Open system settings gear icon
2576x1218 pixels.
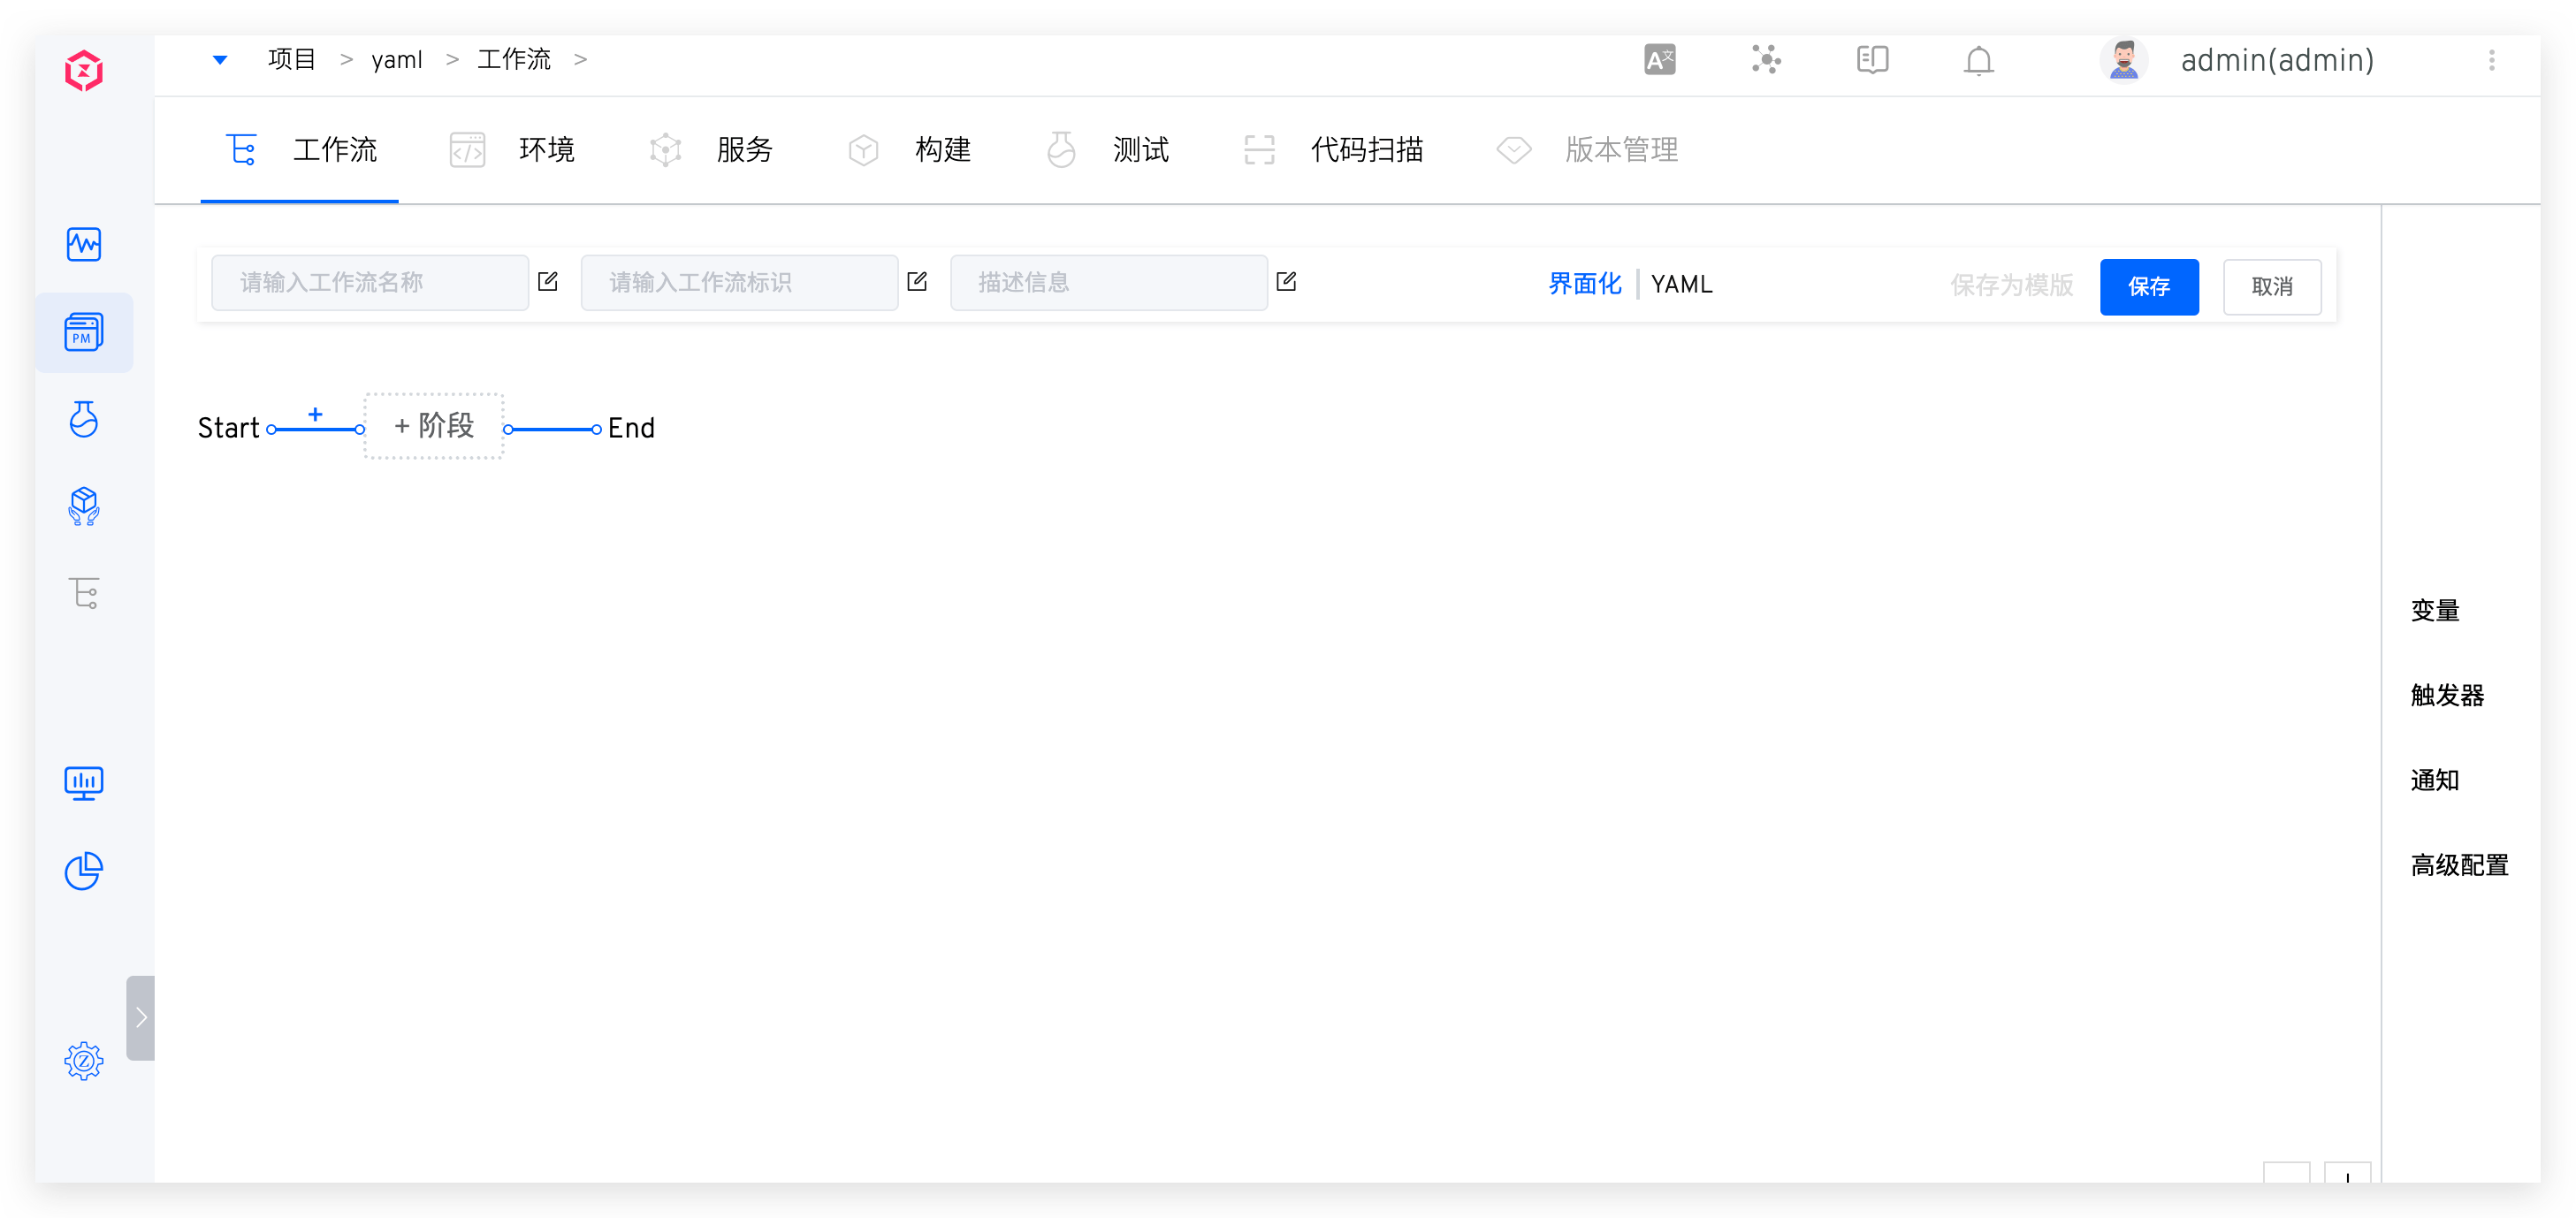(84, 1060)
